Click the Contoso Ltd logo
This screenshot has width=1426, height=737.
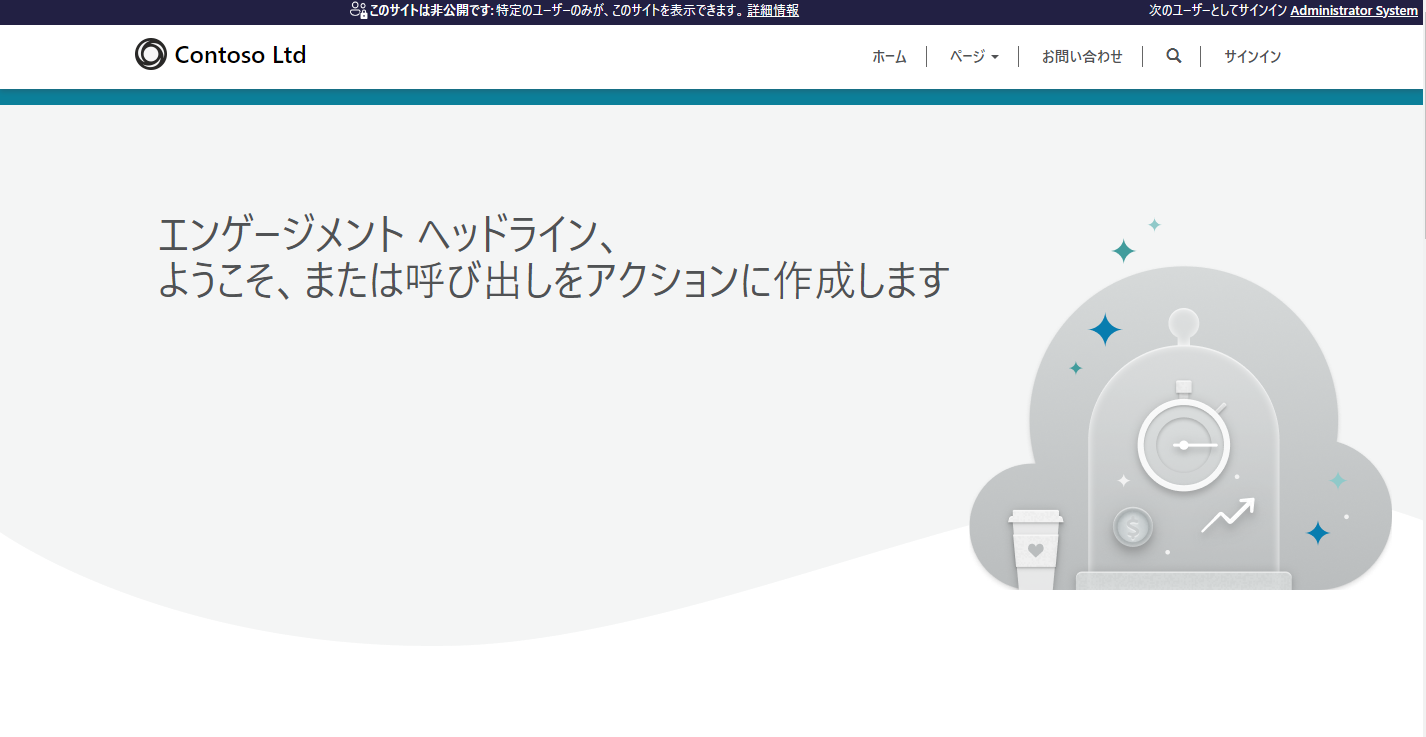click(x=220, y=55)
